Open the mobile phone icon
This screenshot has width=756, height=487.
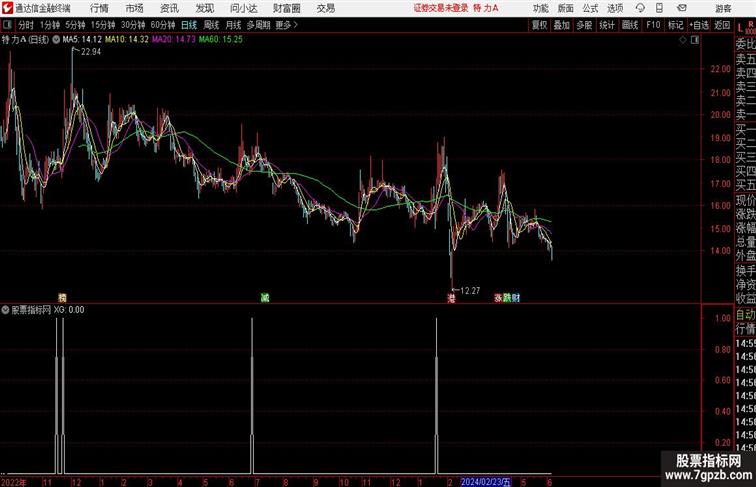tap(659, 8)
